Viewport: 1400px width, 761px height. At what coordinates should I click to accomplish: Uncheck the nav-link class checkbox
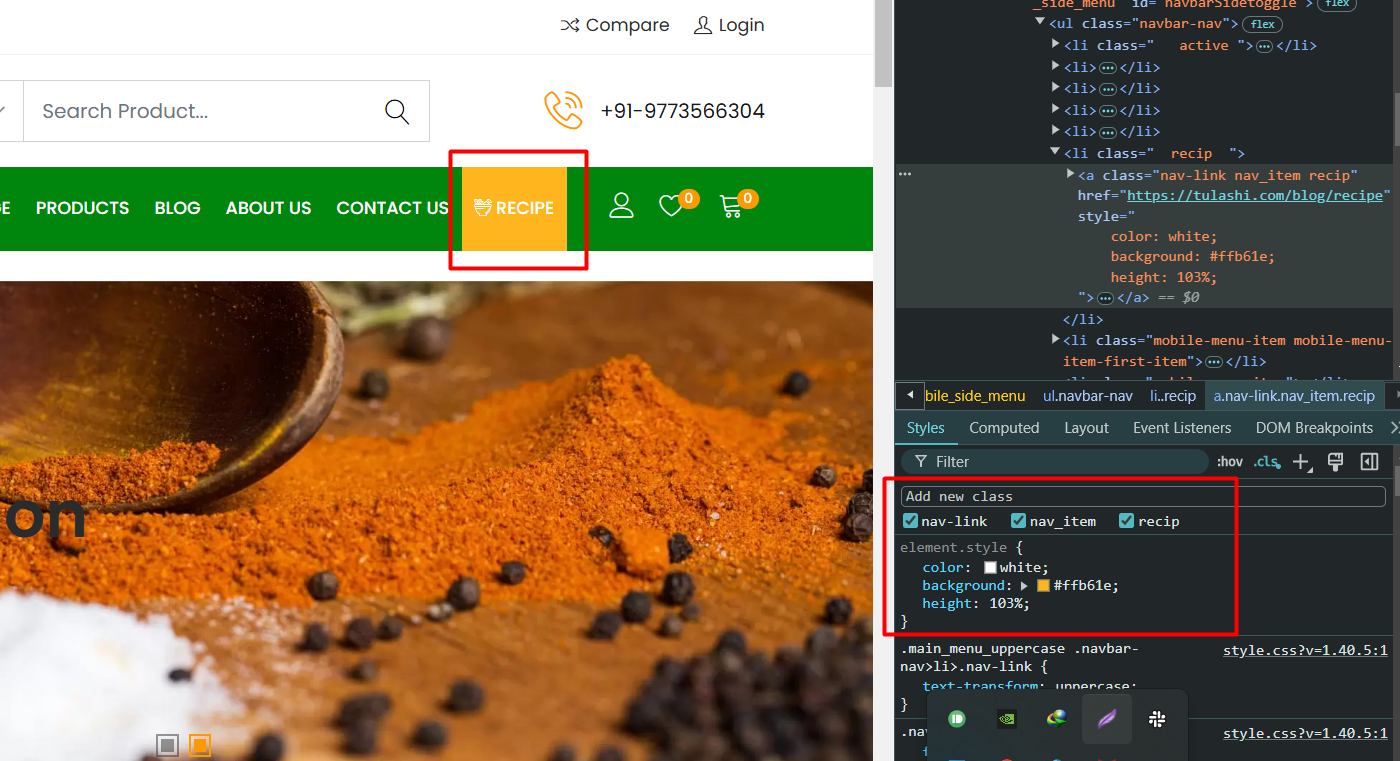click(910, 521)
